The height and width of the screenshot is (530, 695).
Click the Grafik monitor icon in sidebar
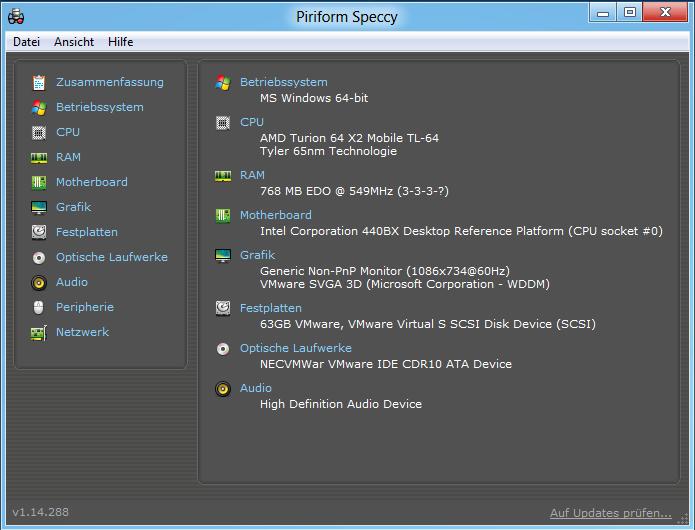coord(39,207)
